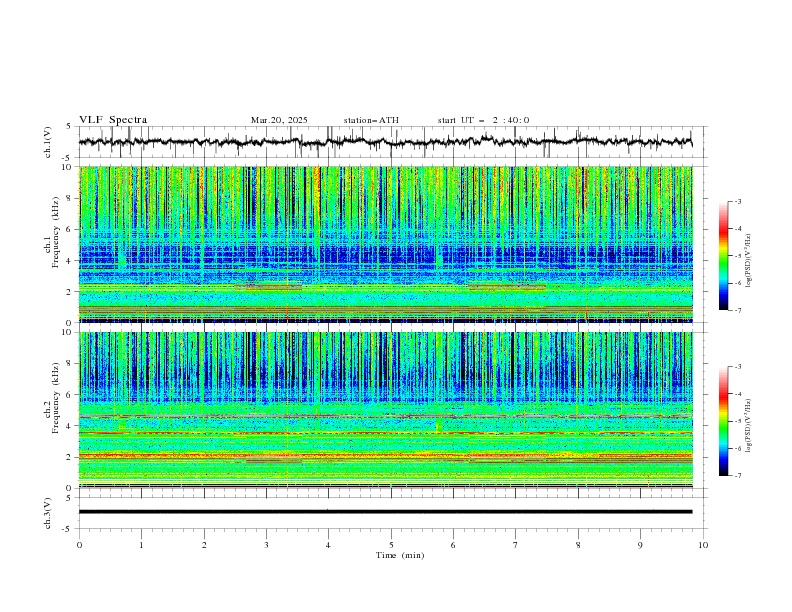The width and height of the screenshot is (792, 612).
Task: Click the ch.1 color bar log(PSD) label
Action: [748, 261]
